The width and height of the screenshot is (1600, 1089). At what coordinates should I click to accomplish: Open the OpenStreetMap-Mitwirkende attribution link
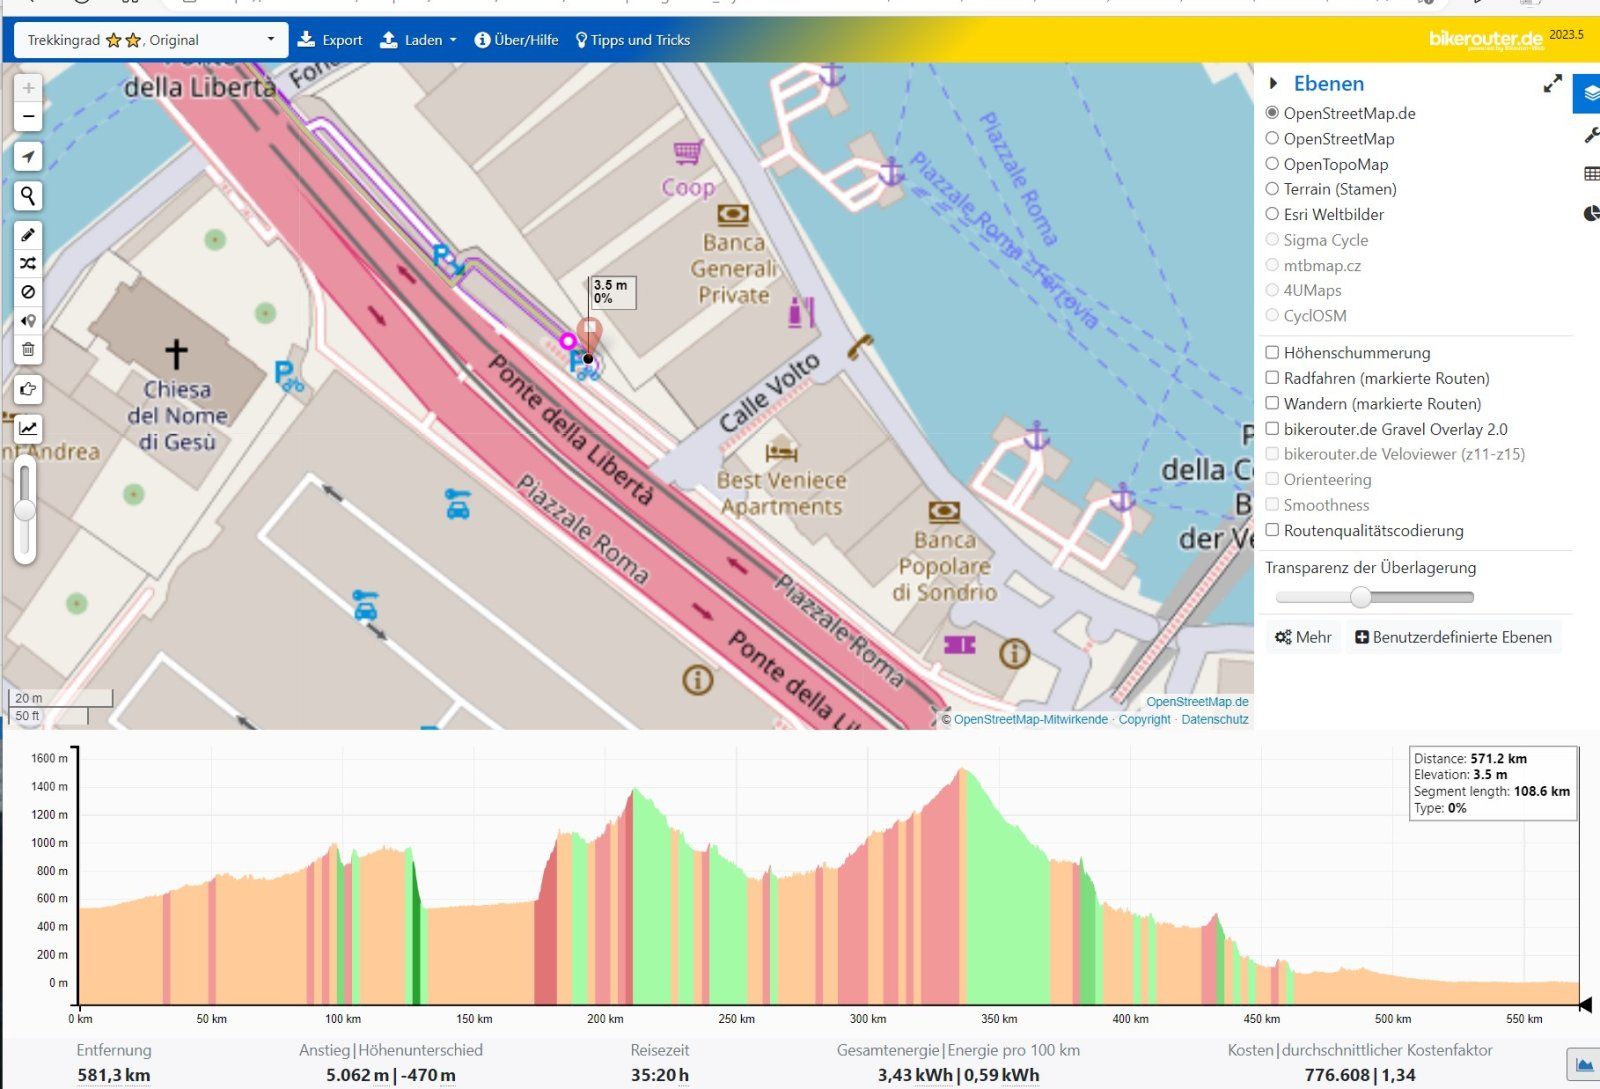click(1030, 719)
